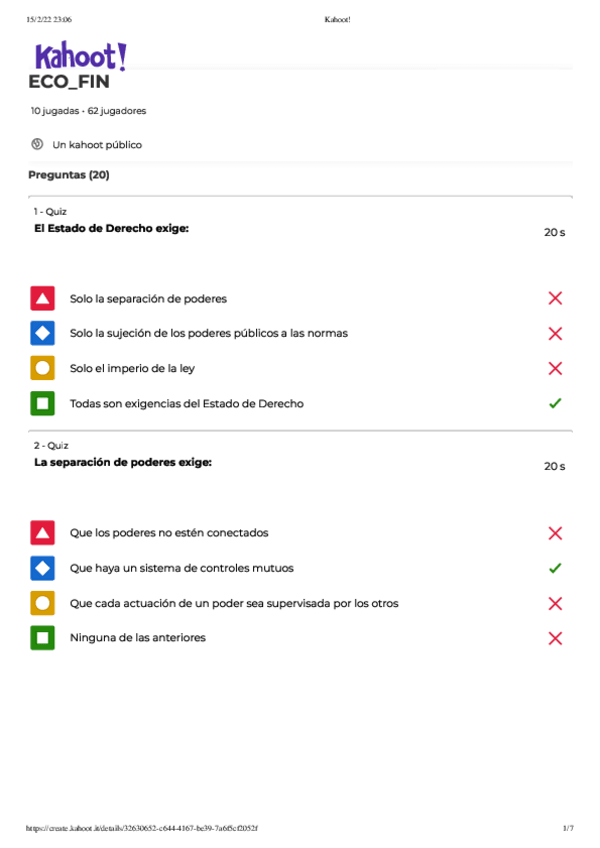
Task: Click the green checkmark for 'controles mutuos'
Action: [555, 568]
